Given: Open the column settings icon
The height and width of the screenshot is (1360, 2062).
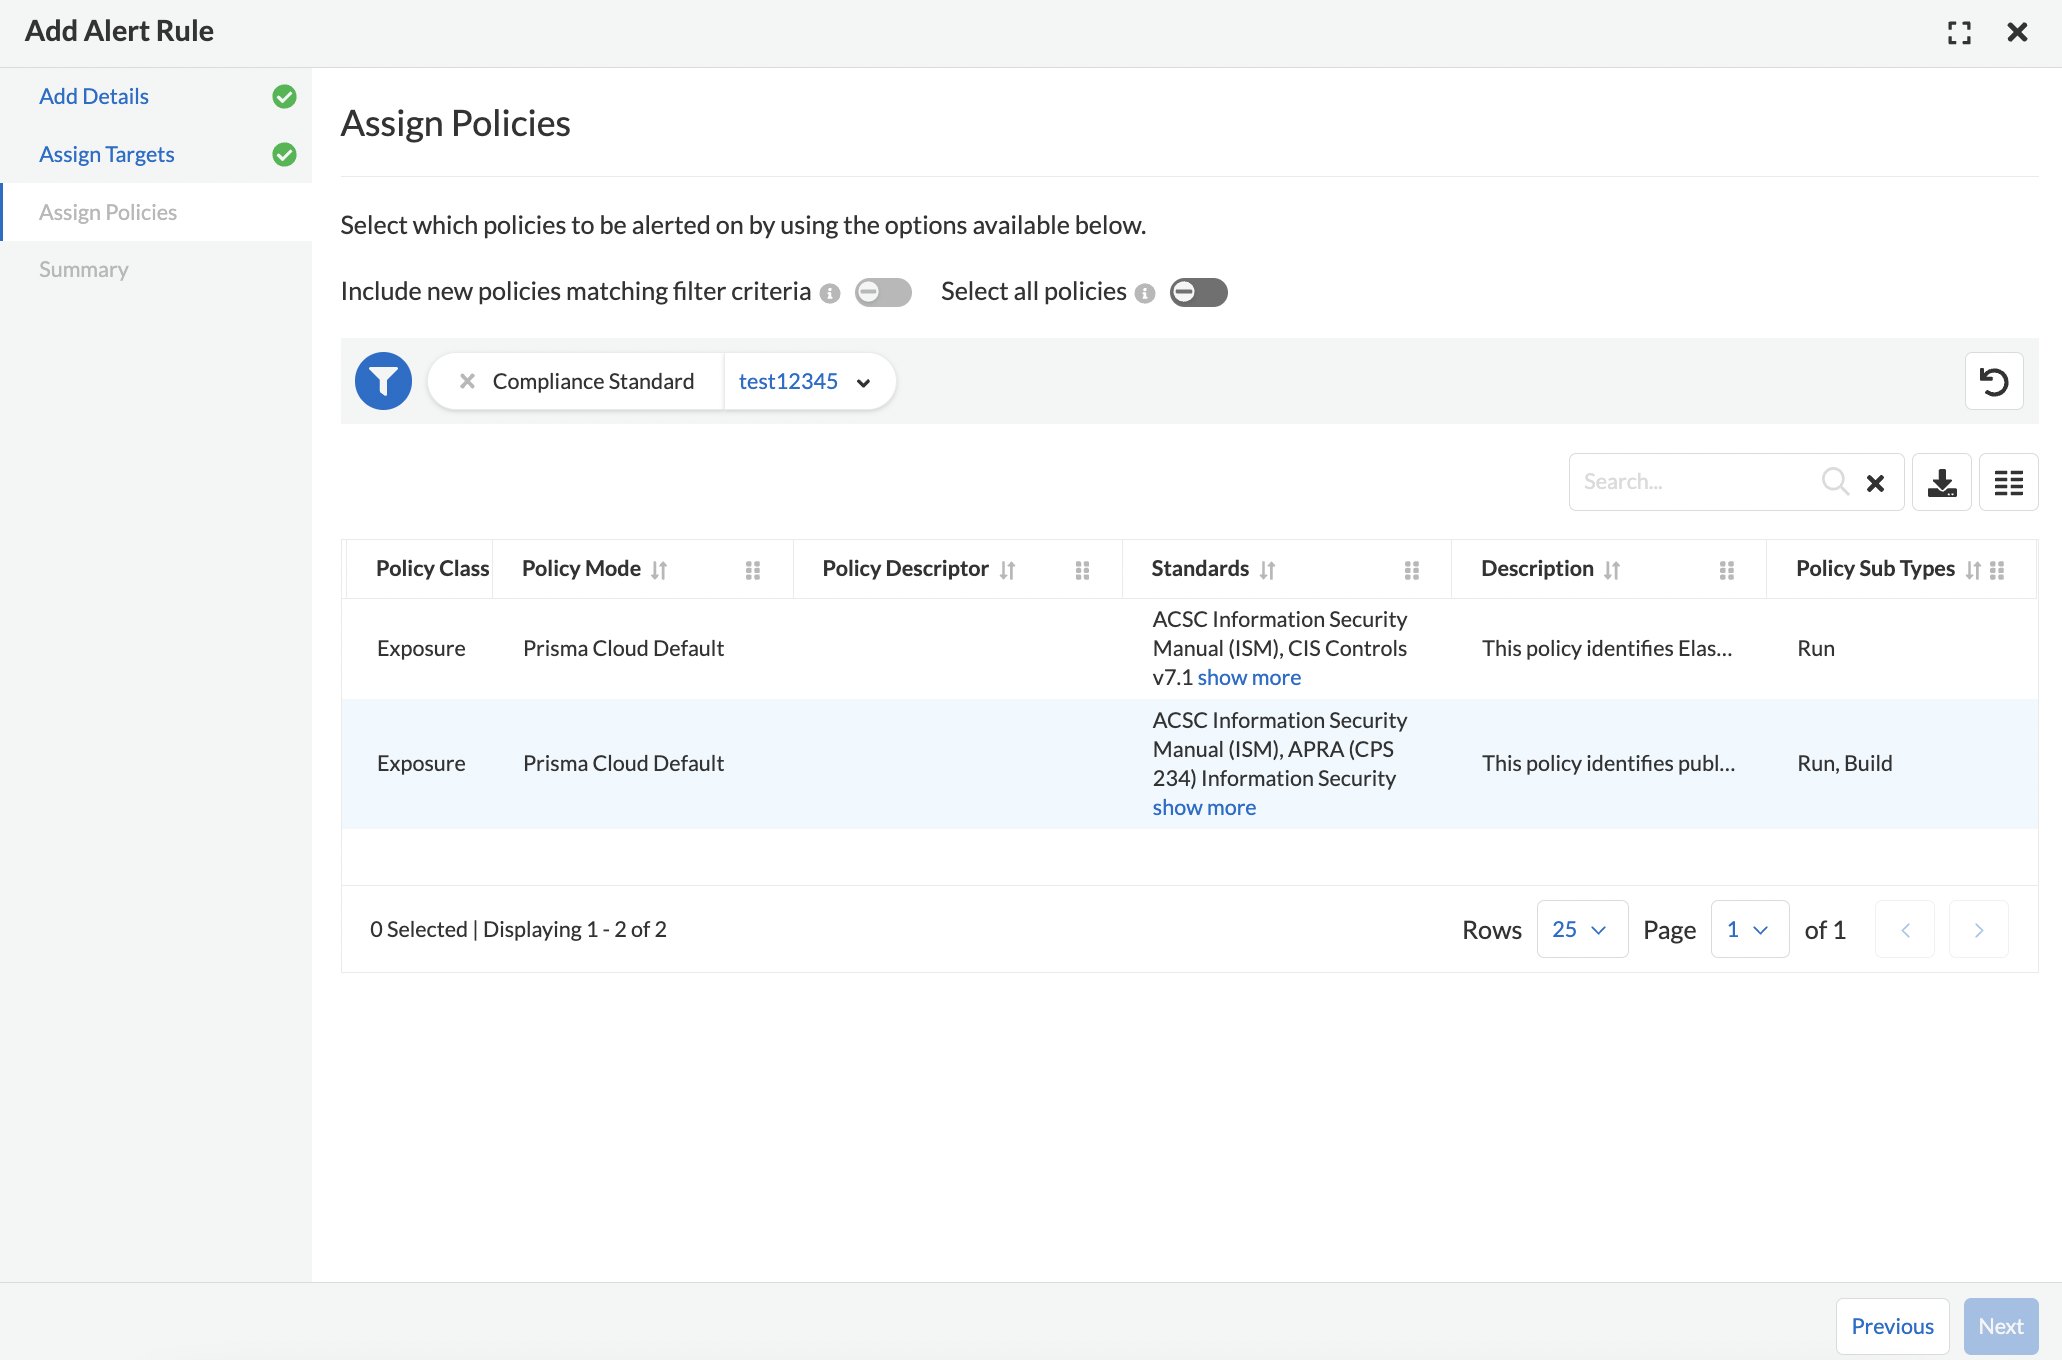Looking at the screenshot, I should [2008, 482].
